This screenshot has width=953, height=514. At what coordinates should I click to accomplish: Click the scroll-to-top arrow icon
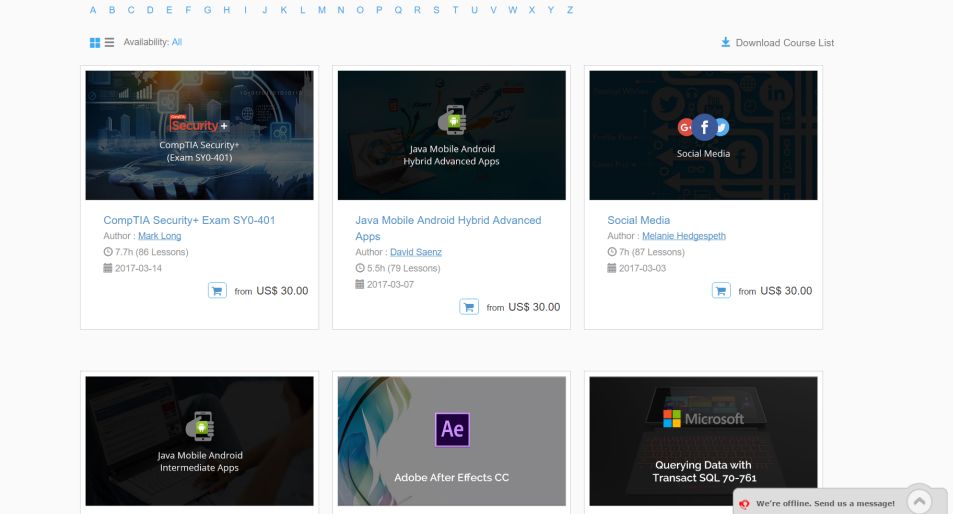(919, 501)
